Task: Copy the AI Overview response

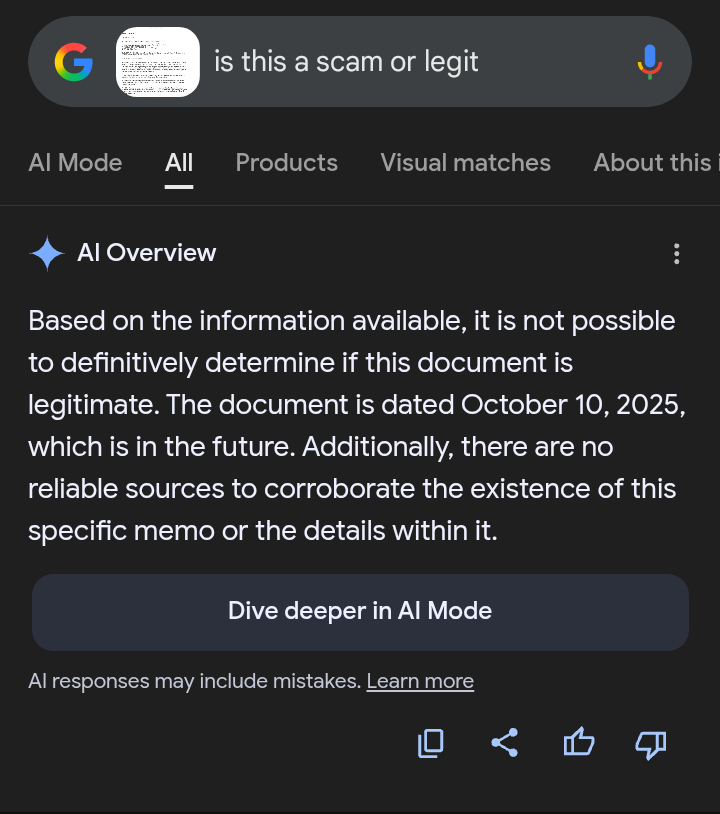Action: pyautogui.click(x=431, y=742)
